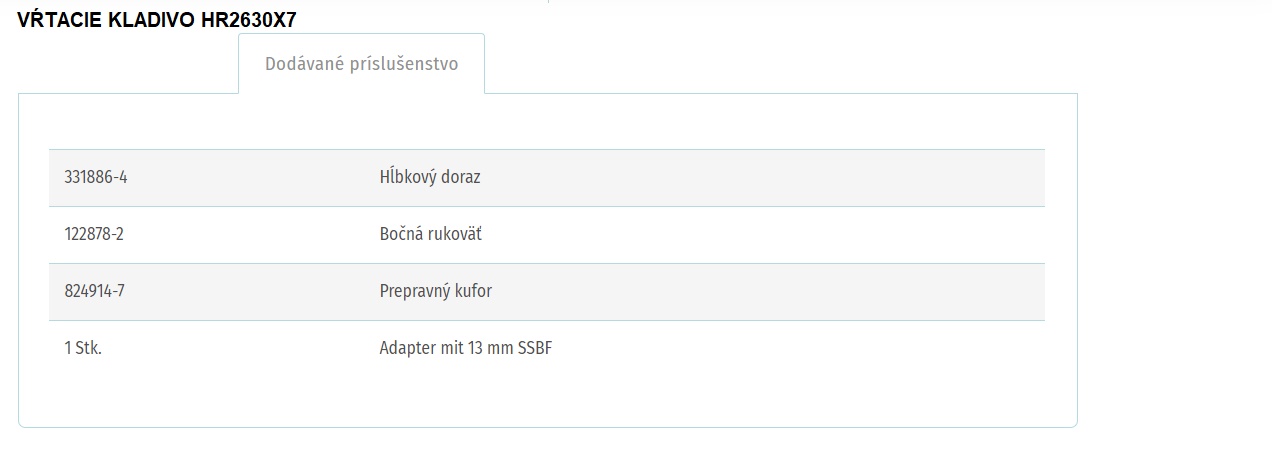This screenshot has width=1272, height=472.
Task: Select part number 331886-4
Action: [96, 177]
